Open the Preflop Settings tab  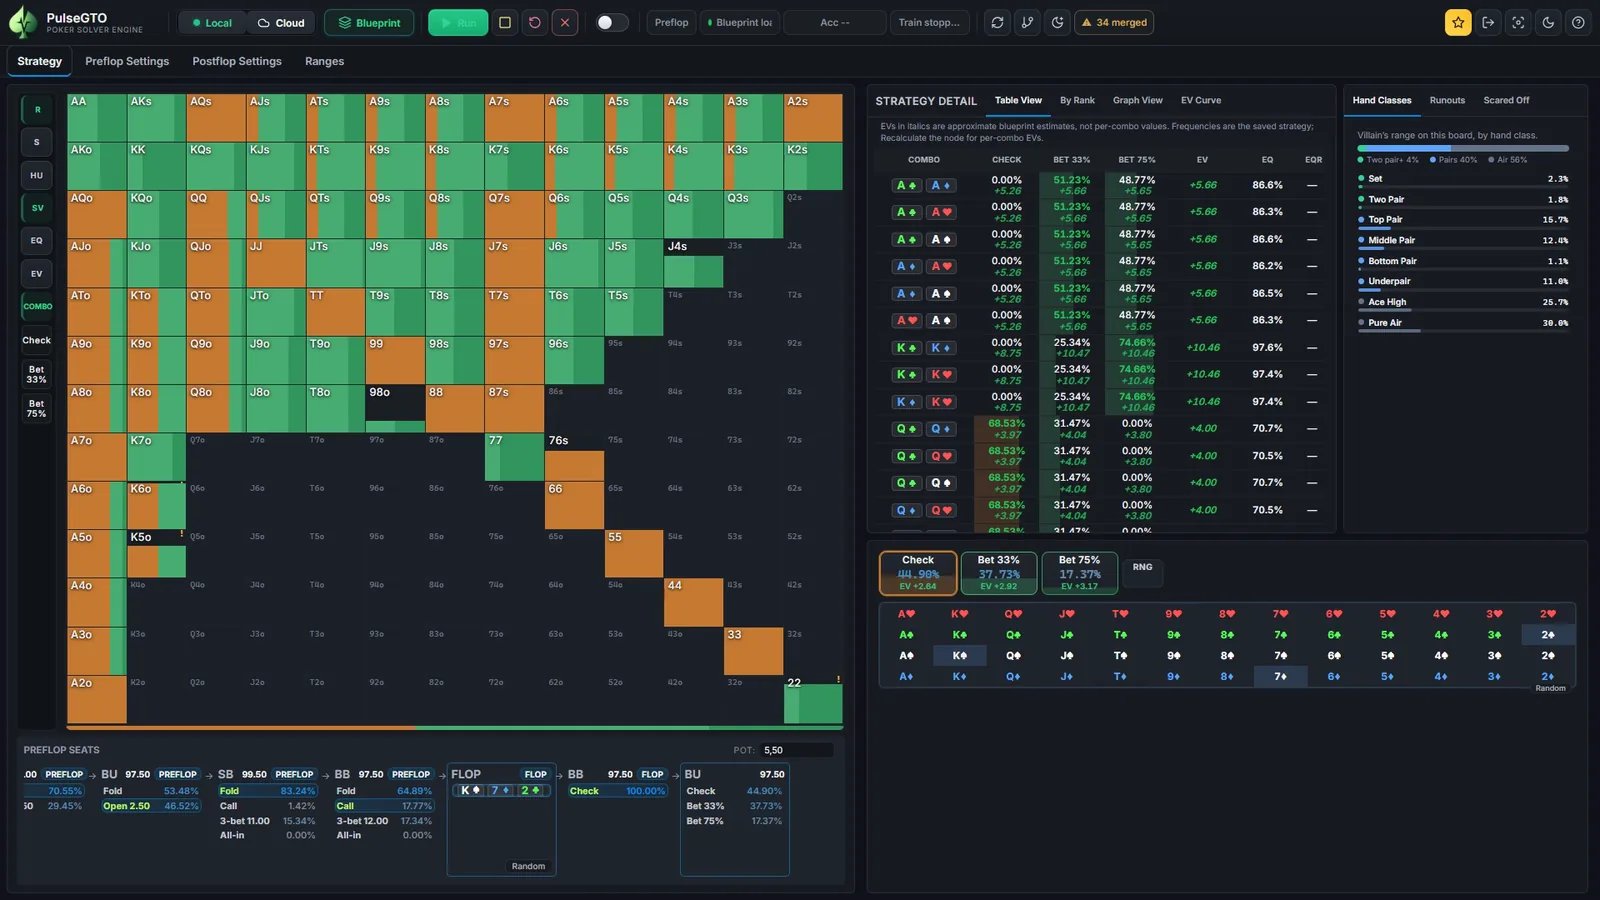coord(127,61)
